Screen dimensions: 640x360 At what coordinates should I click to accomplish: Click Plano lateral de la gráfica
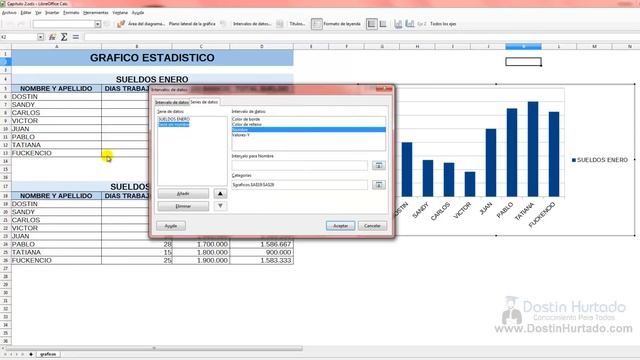click(x=192, y=24)
